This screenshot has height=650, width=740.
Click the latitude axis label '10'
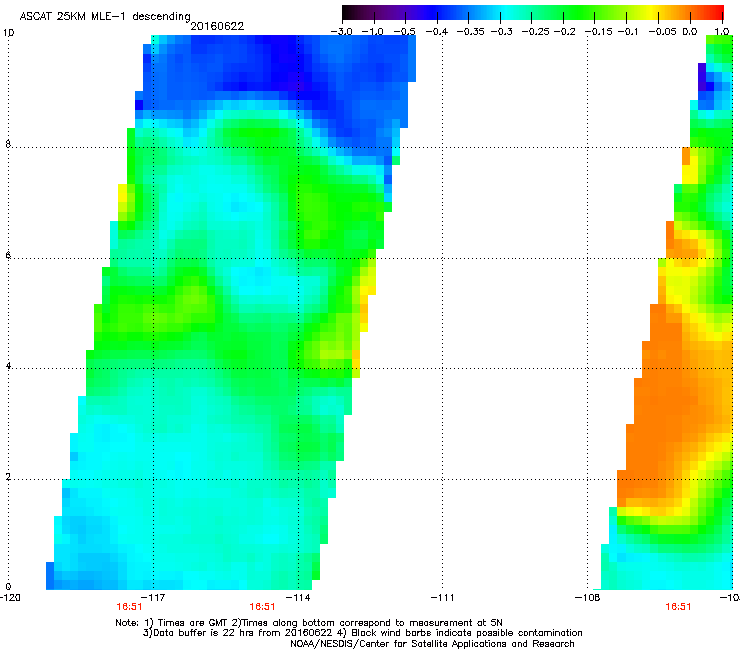click(8, 33)
